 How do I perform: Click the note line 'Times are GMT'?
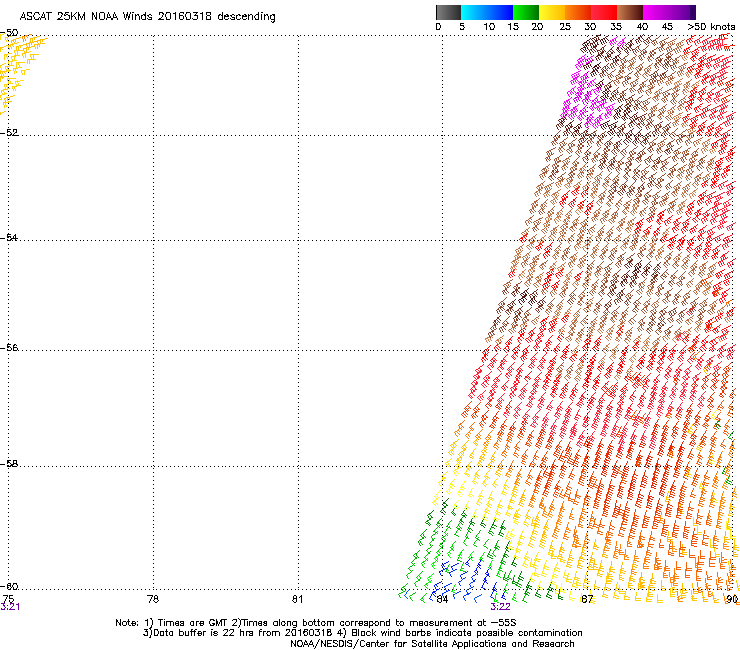point(193,623)
